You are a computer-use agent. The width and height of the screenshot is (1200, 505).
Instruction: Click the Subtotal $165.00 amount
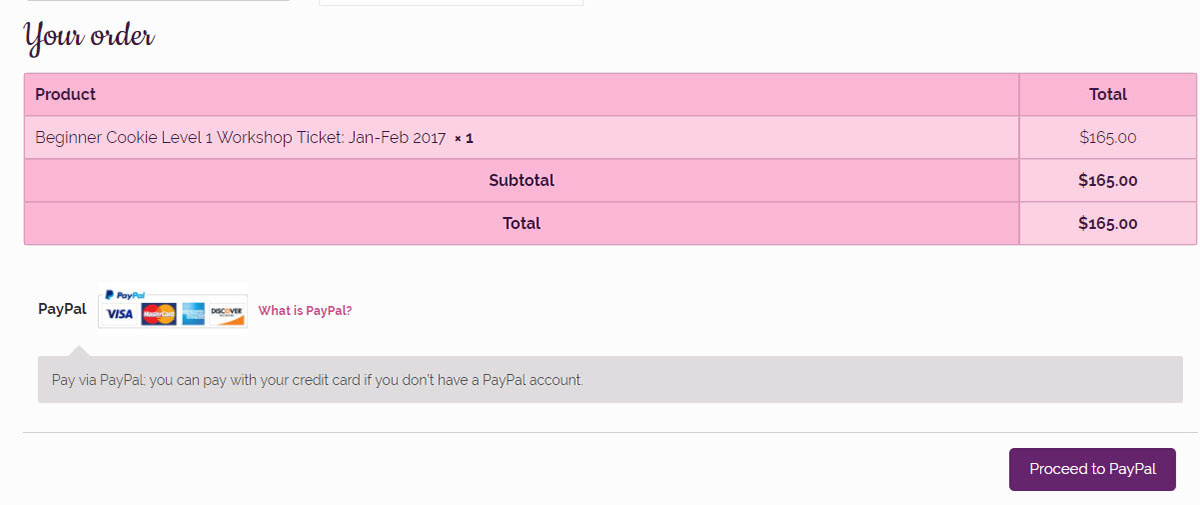pyautogui.click(x=1108, y=180)
